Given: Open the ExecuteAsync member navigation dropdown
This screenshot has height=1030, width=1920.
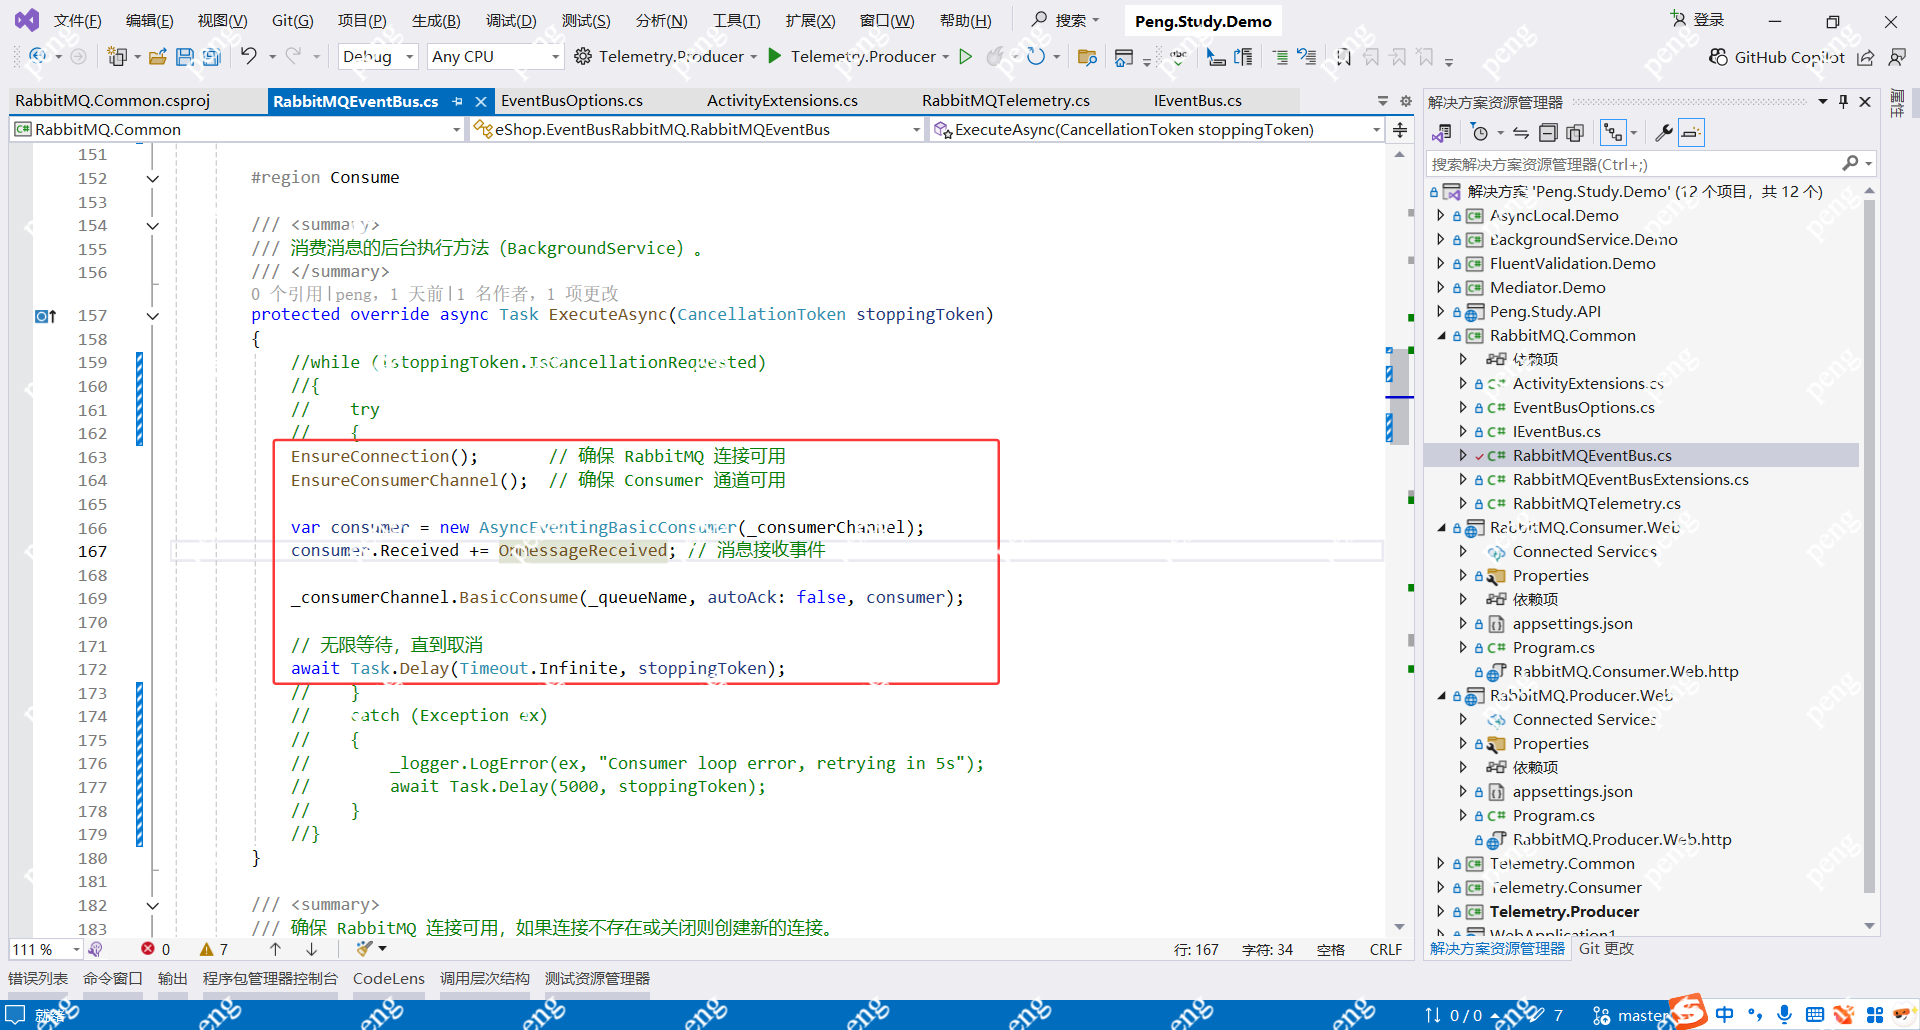Looking at the screenshot, I should tap(1157, 130).
